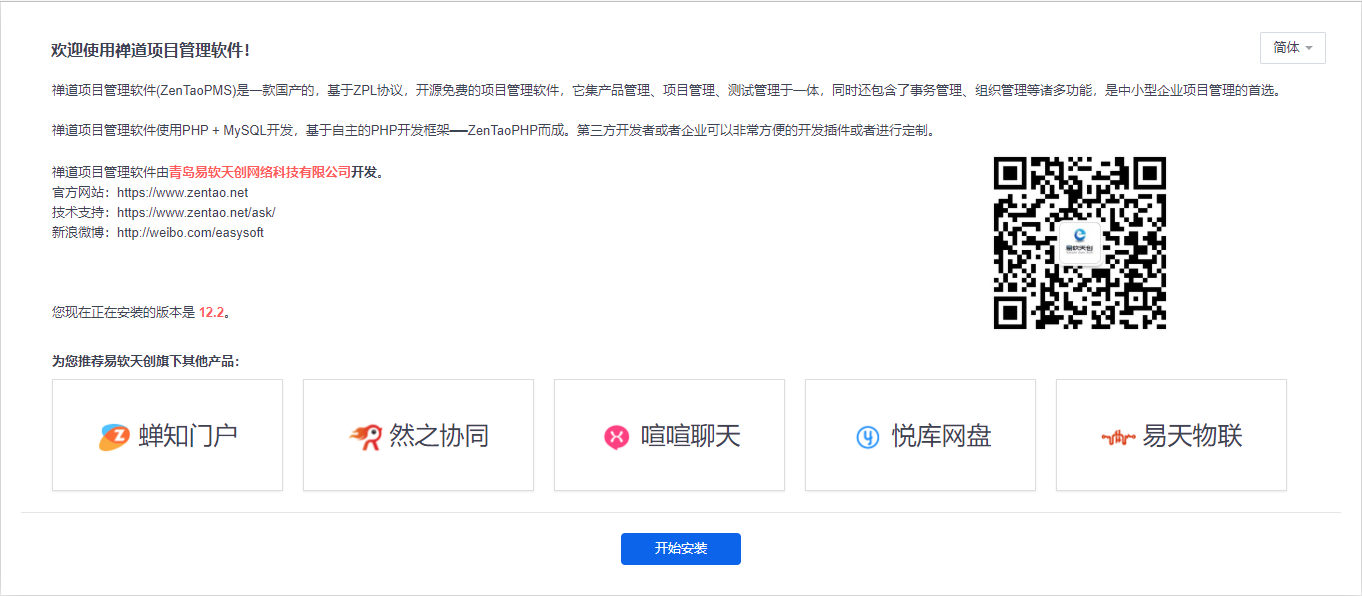The height and width of the screenshot is (596, 1362).
Task: Visit the official site https://www.zentao.net
Action: coord(182,192)
